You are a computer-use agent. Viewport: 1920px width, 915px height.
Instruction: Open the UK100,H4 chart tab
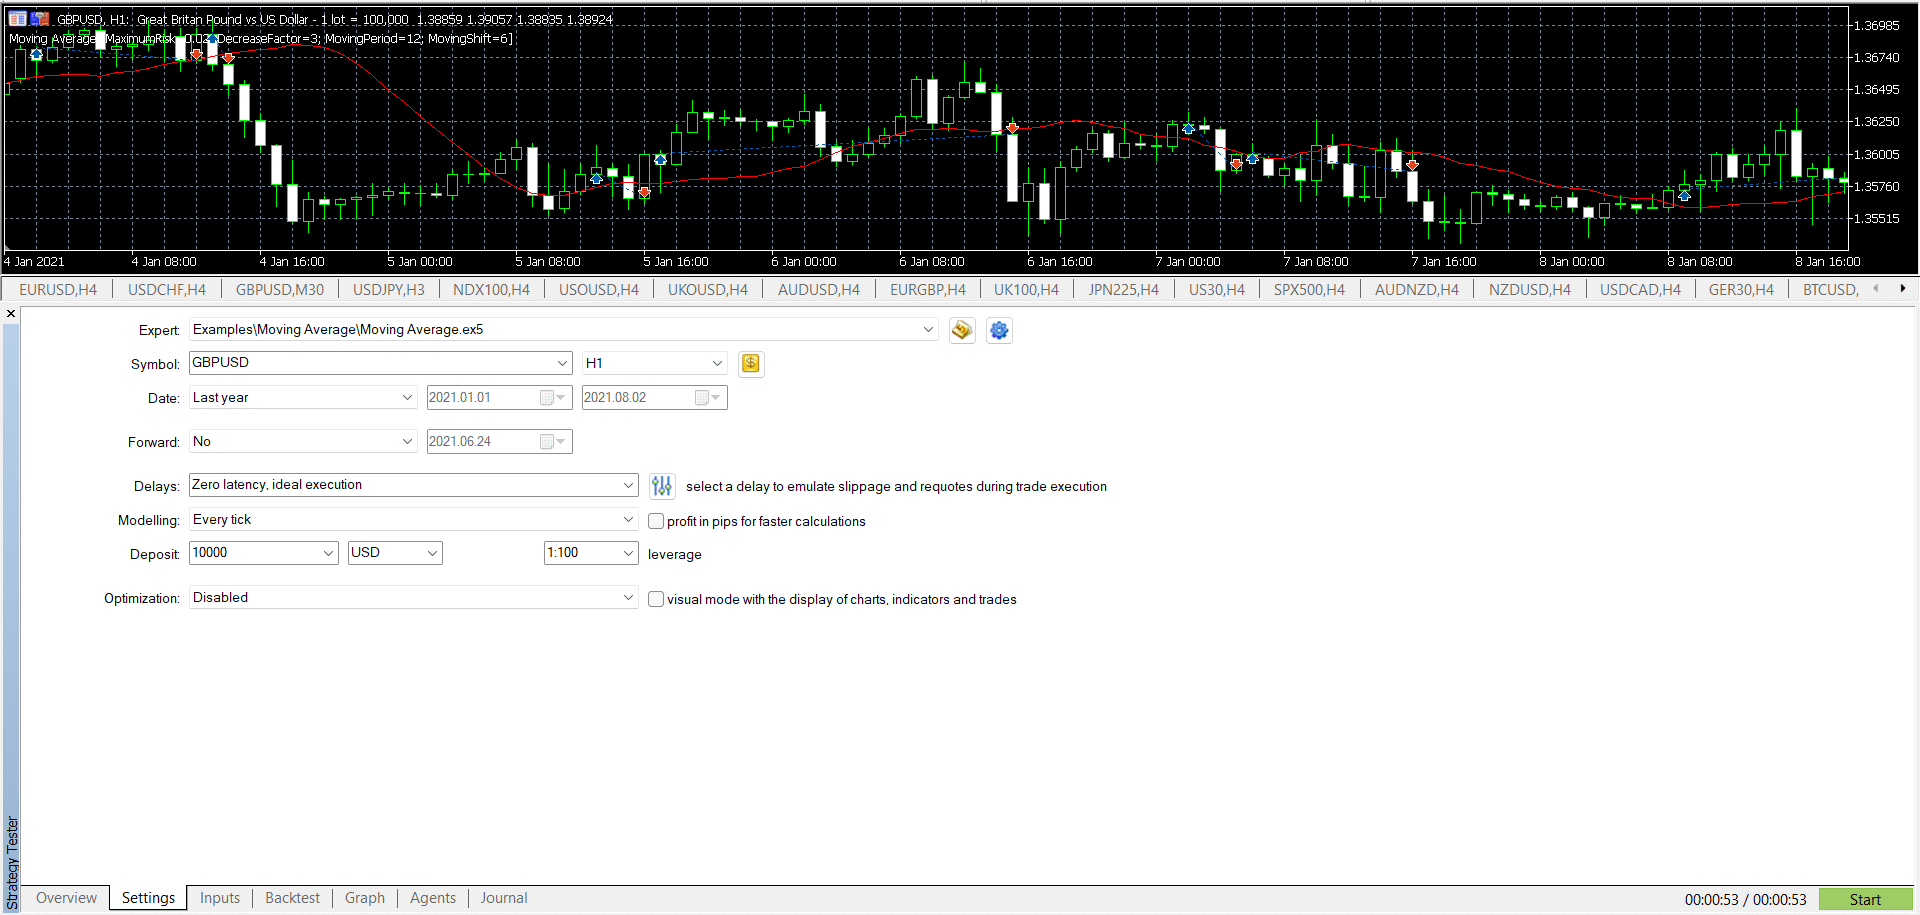click(1026, 290)
